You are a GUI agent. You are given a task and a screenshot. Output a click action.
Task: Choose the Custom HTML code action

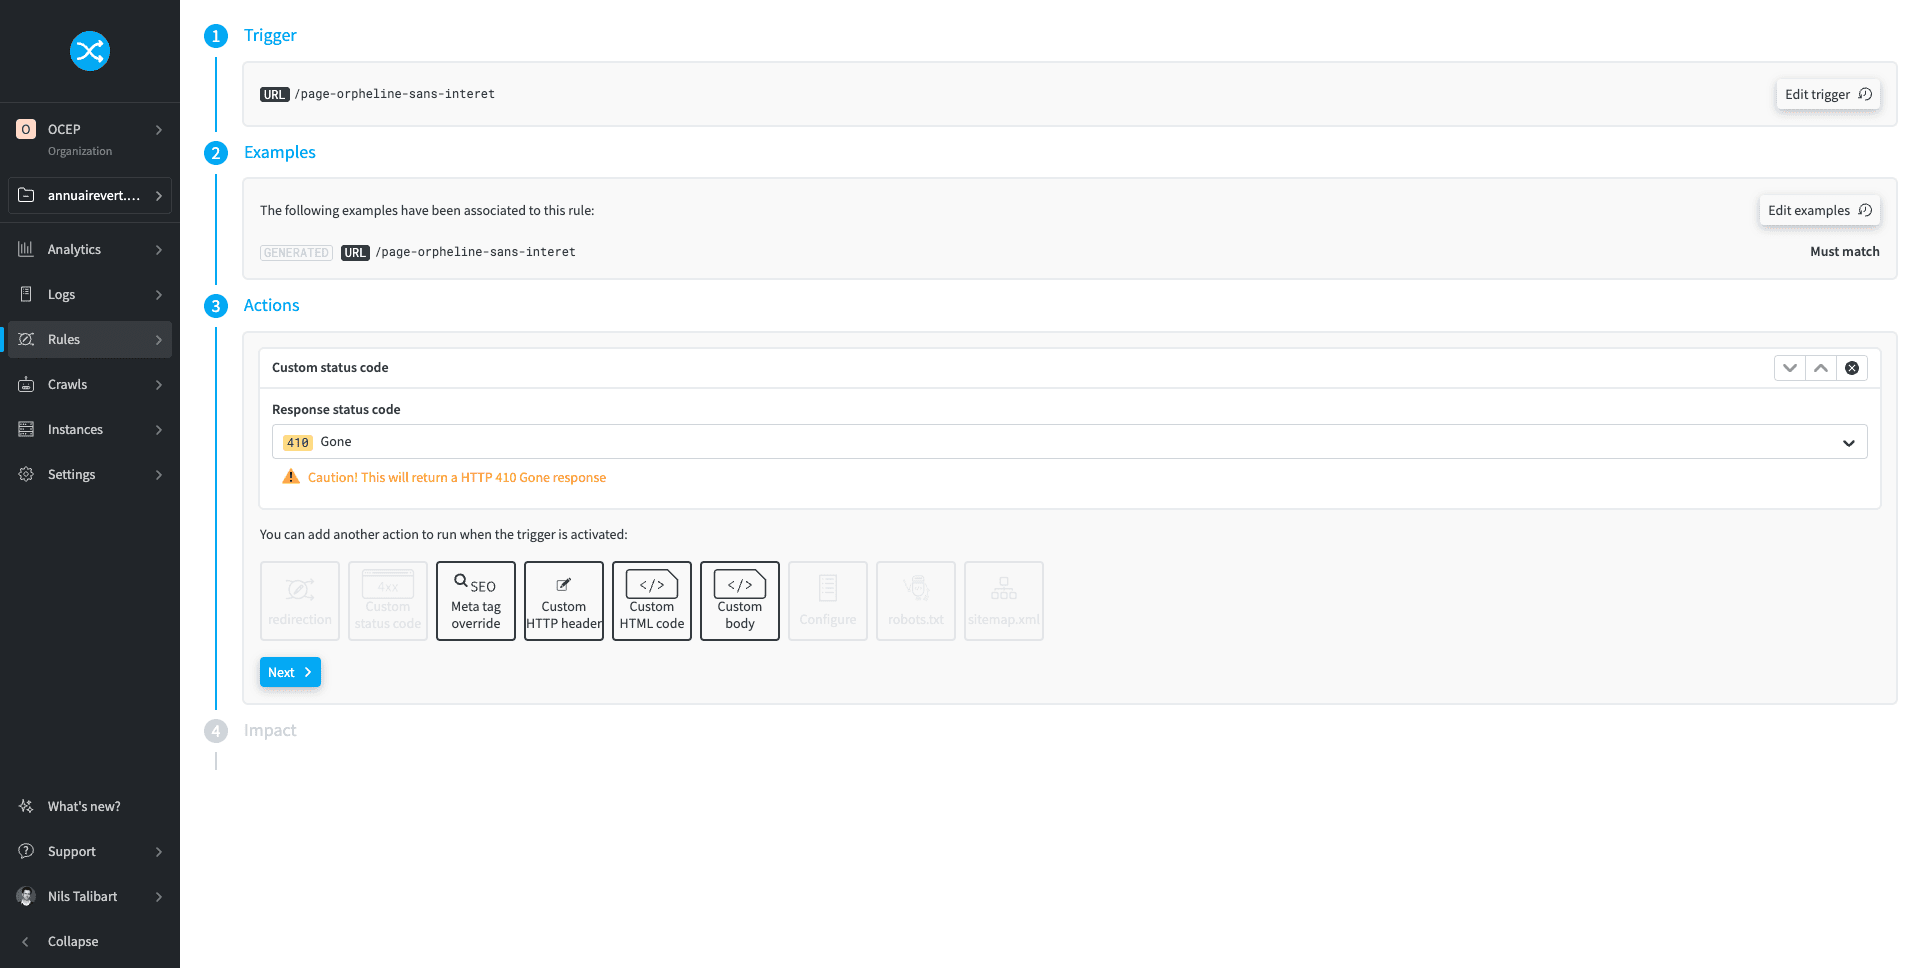point(651,600)
